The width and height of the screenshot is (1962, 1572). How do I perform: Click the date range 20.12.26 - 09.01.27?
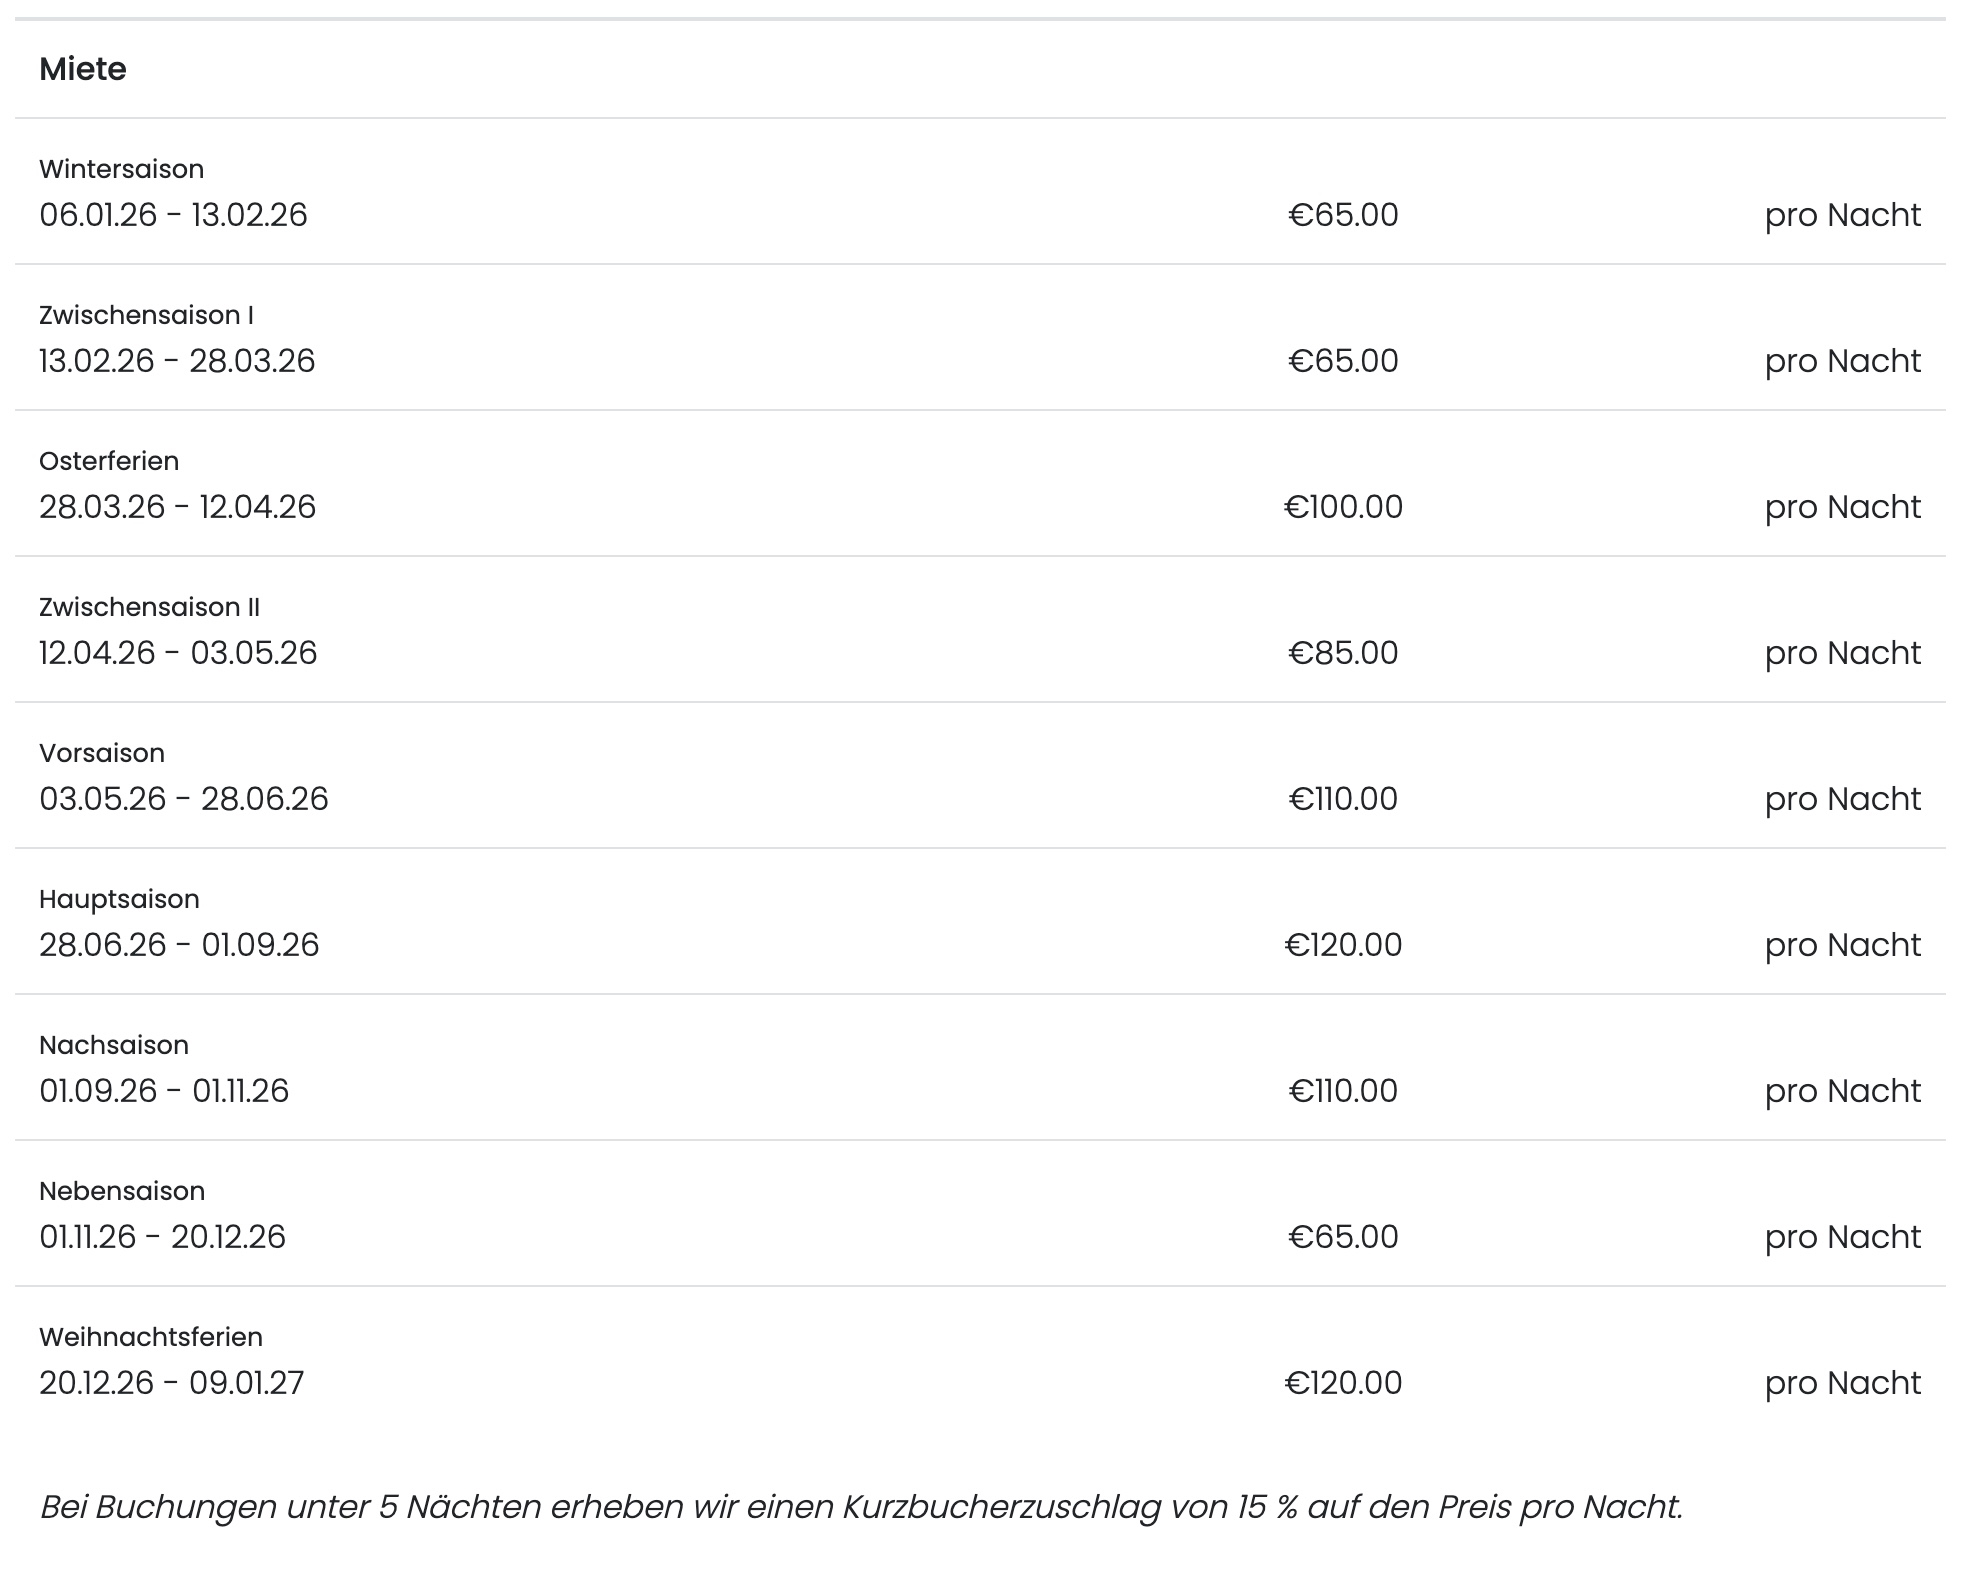[x=171, y=1383]
